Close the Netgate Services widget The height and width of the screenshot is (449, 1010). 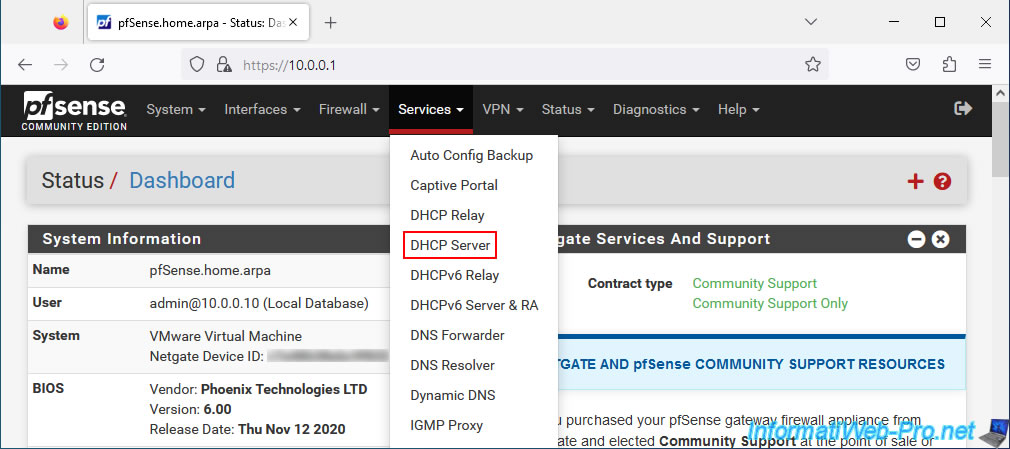940,240
